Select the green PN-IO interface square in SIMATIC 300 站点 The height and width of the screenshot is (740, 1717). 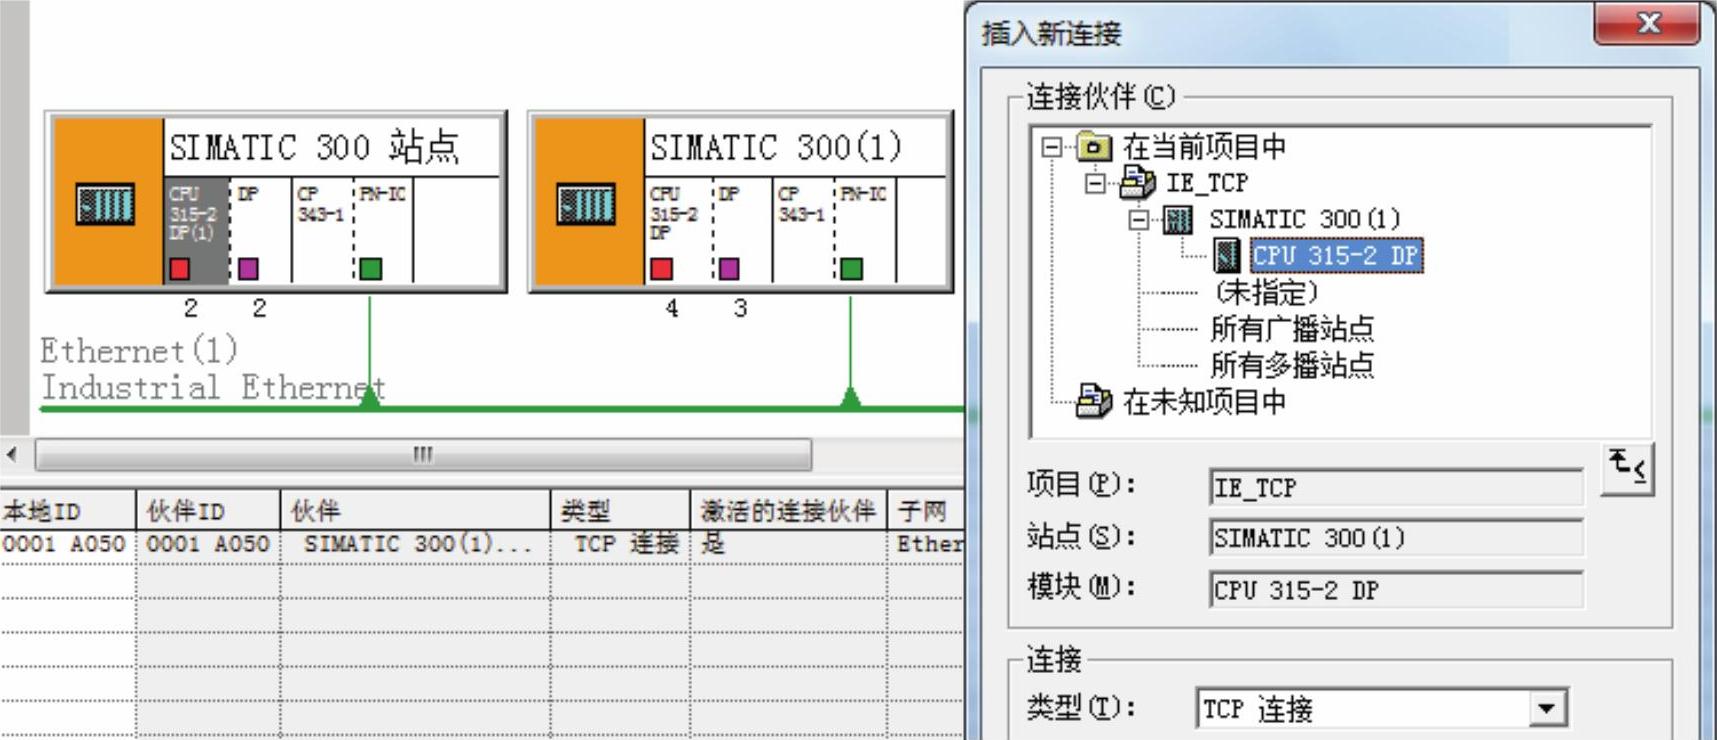pos(370,268)
